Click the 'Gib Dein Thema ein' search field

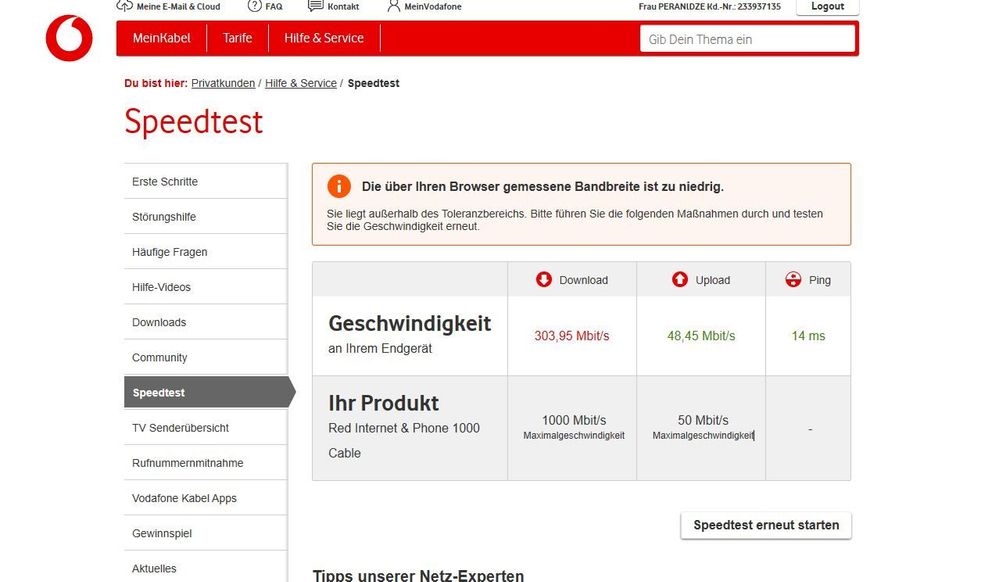click(x=747, y=39)
